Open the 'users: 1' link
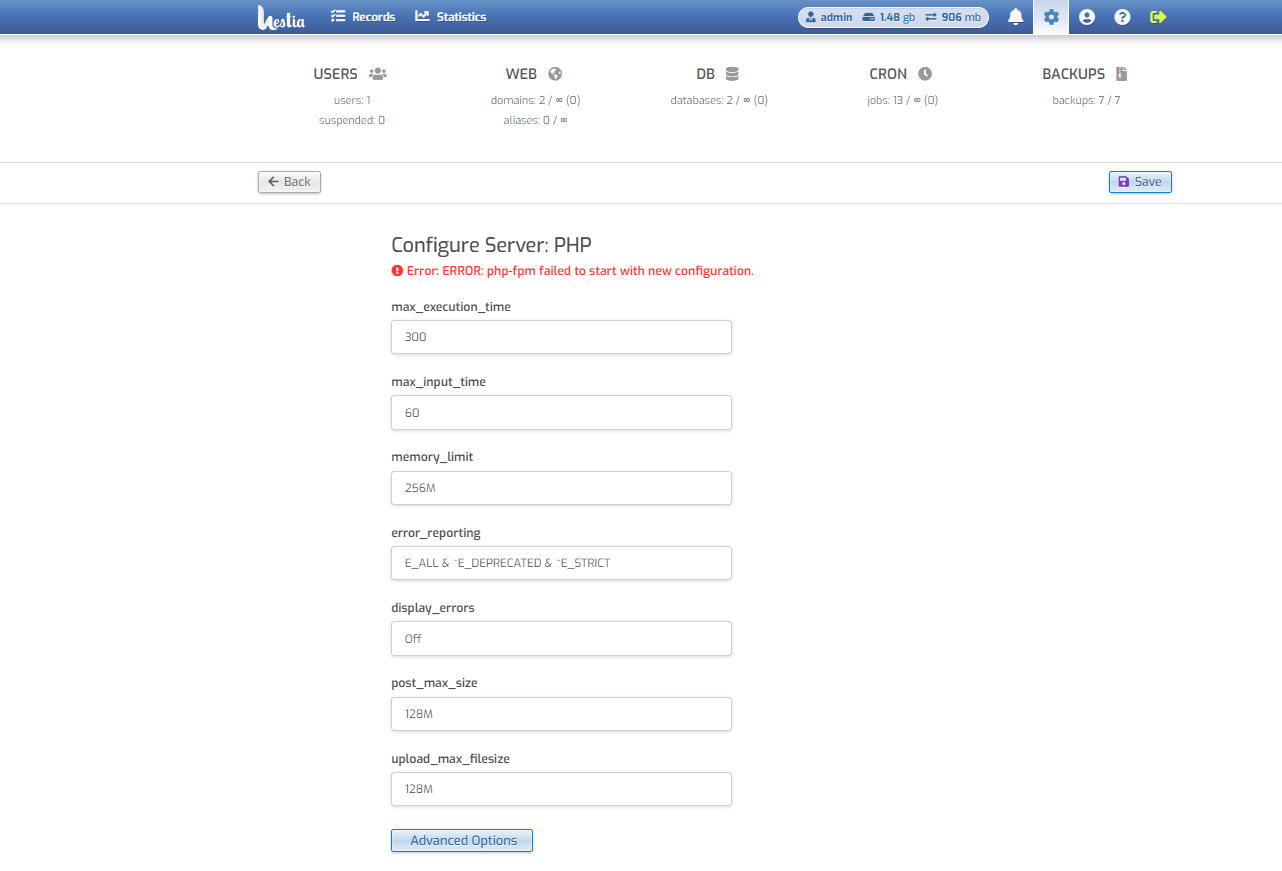The image size is (1282, 871). tap(351, 99)
